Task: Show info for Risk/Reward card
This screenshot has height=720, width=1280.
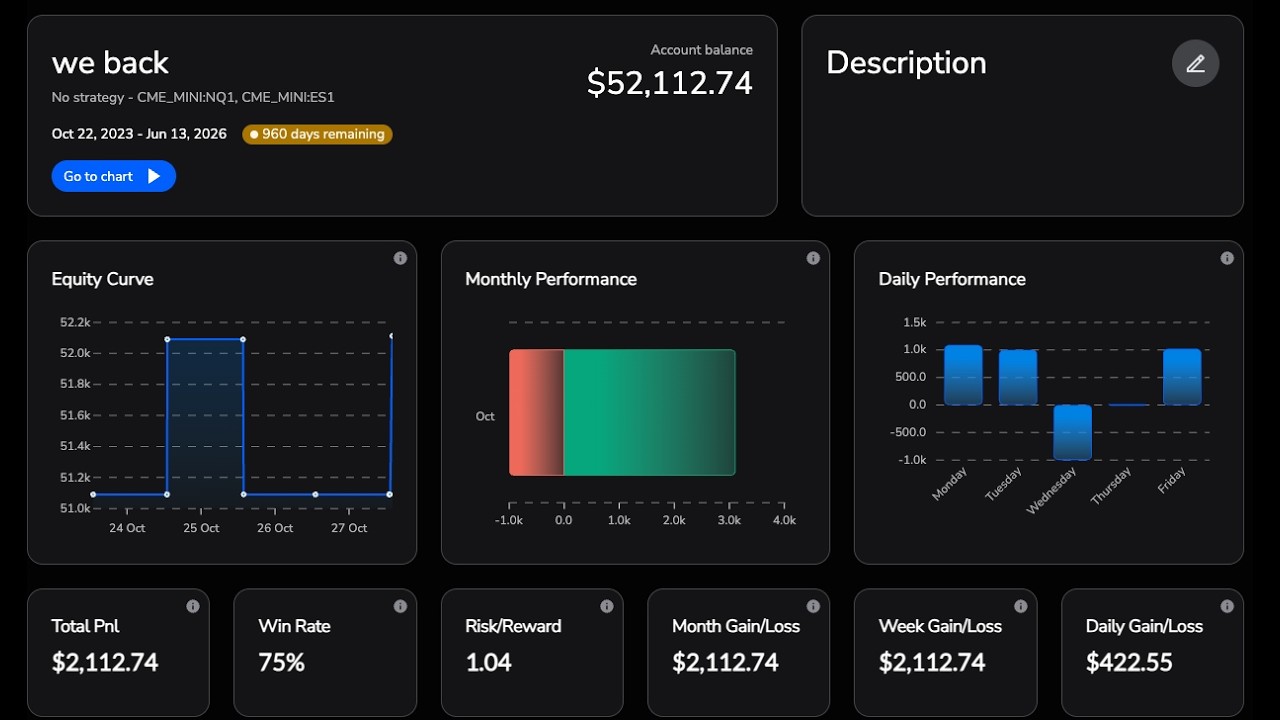Action: (606, 606)
